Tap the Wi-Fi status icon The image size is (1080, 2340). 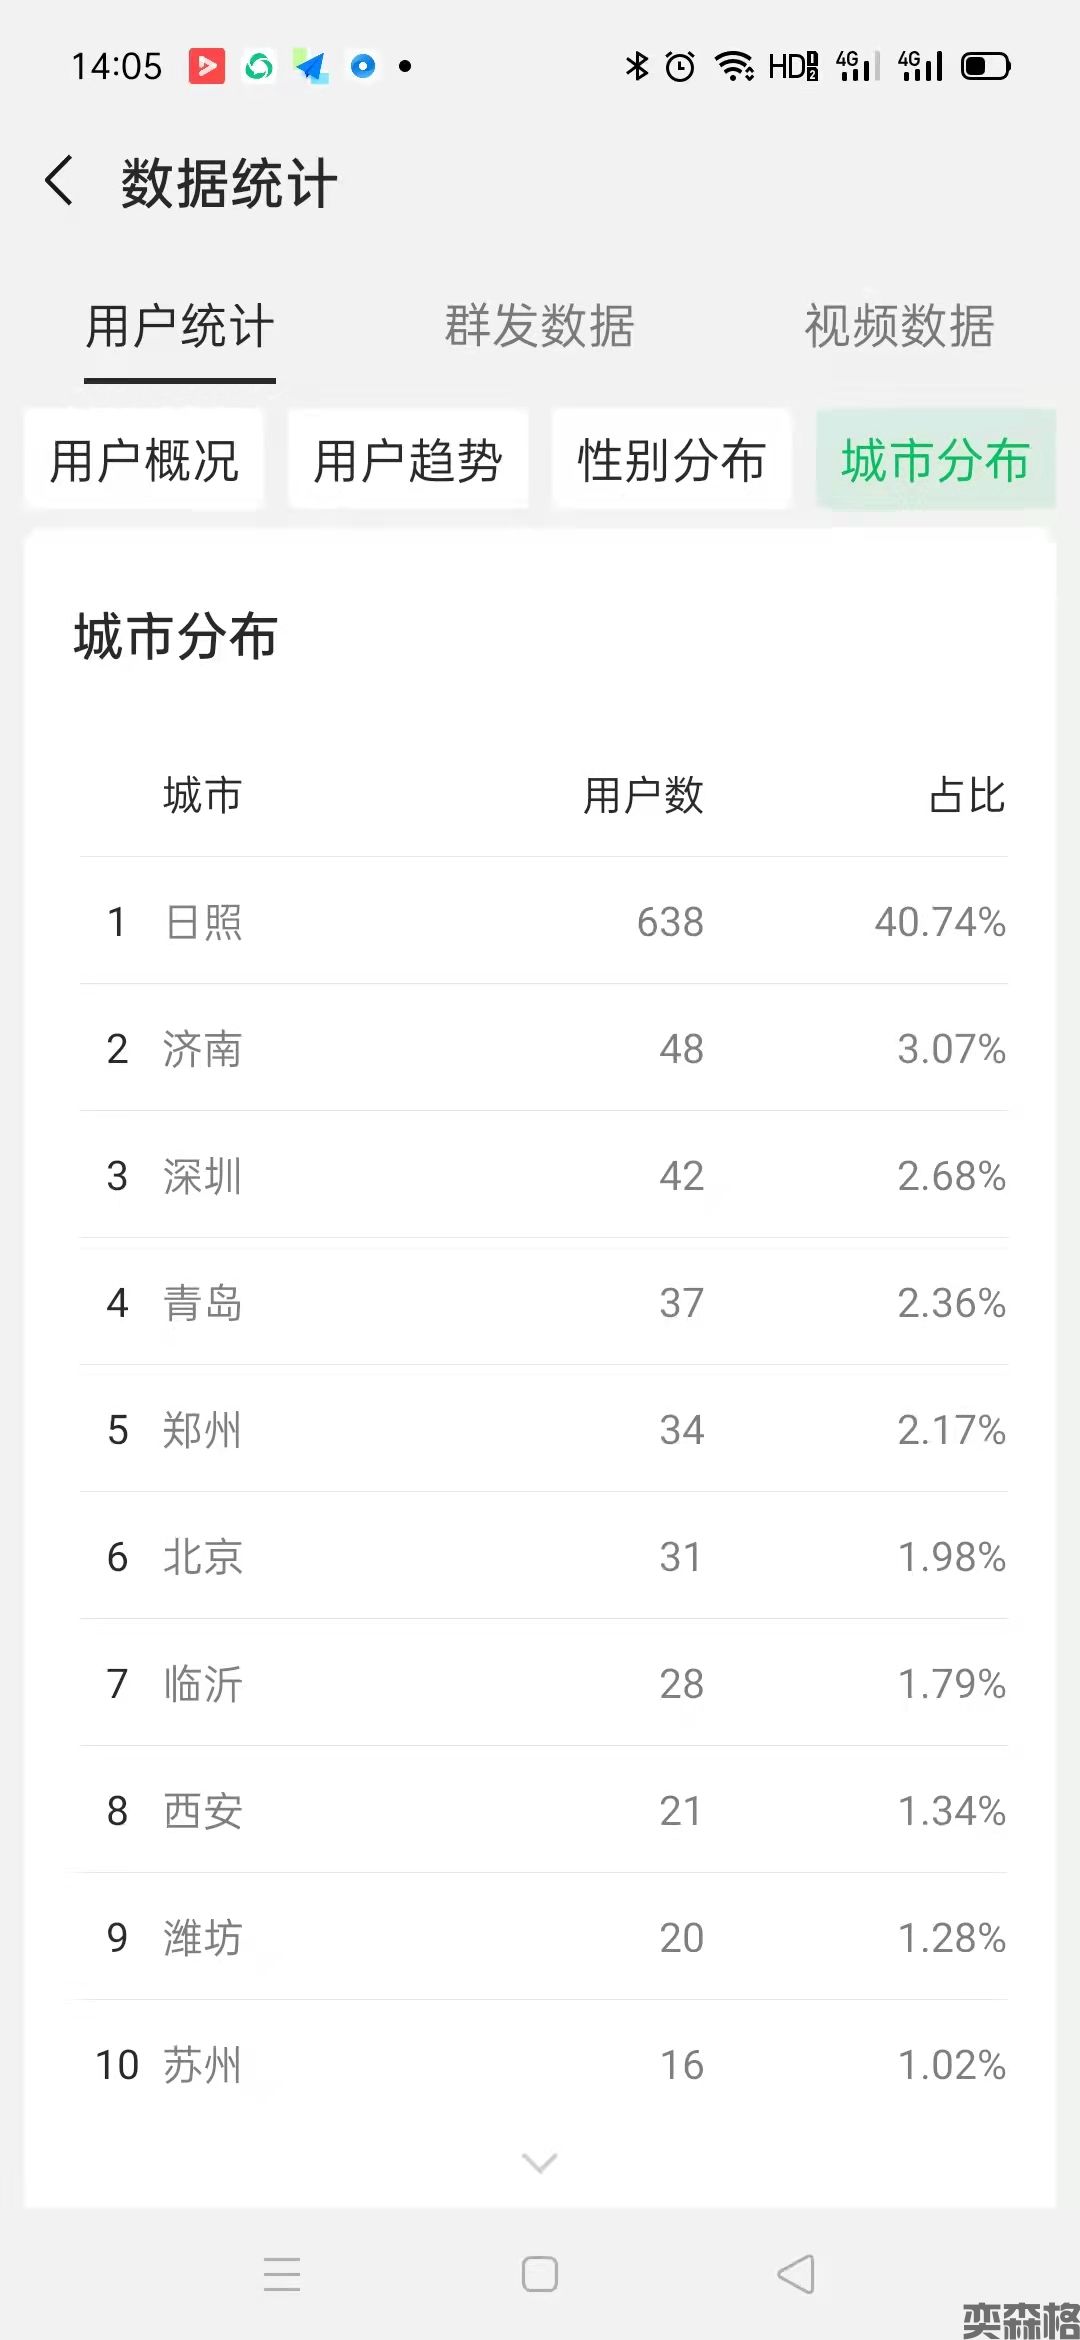point(734,66)
